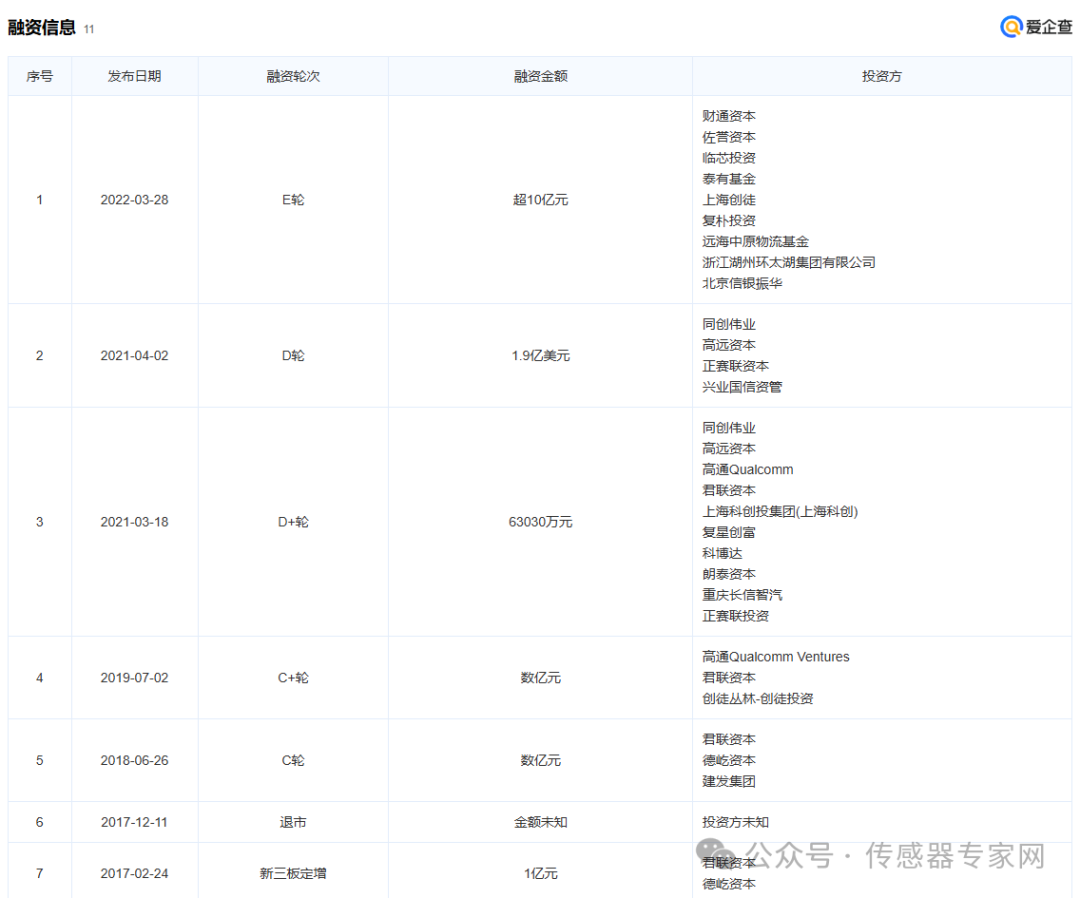Open investor 财通资本
Screen dimensions: 1080x898
tap(729, 116)
